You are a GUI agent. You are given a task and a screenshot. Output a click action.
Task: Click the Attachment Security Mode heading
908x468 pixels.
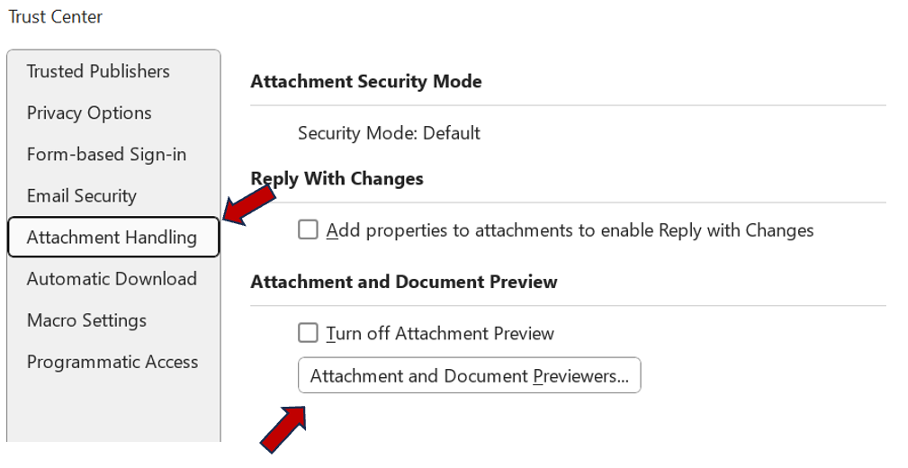point(366,82)
